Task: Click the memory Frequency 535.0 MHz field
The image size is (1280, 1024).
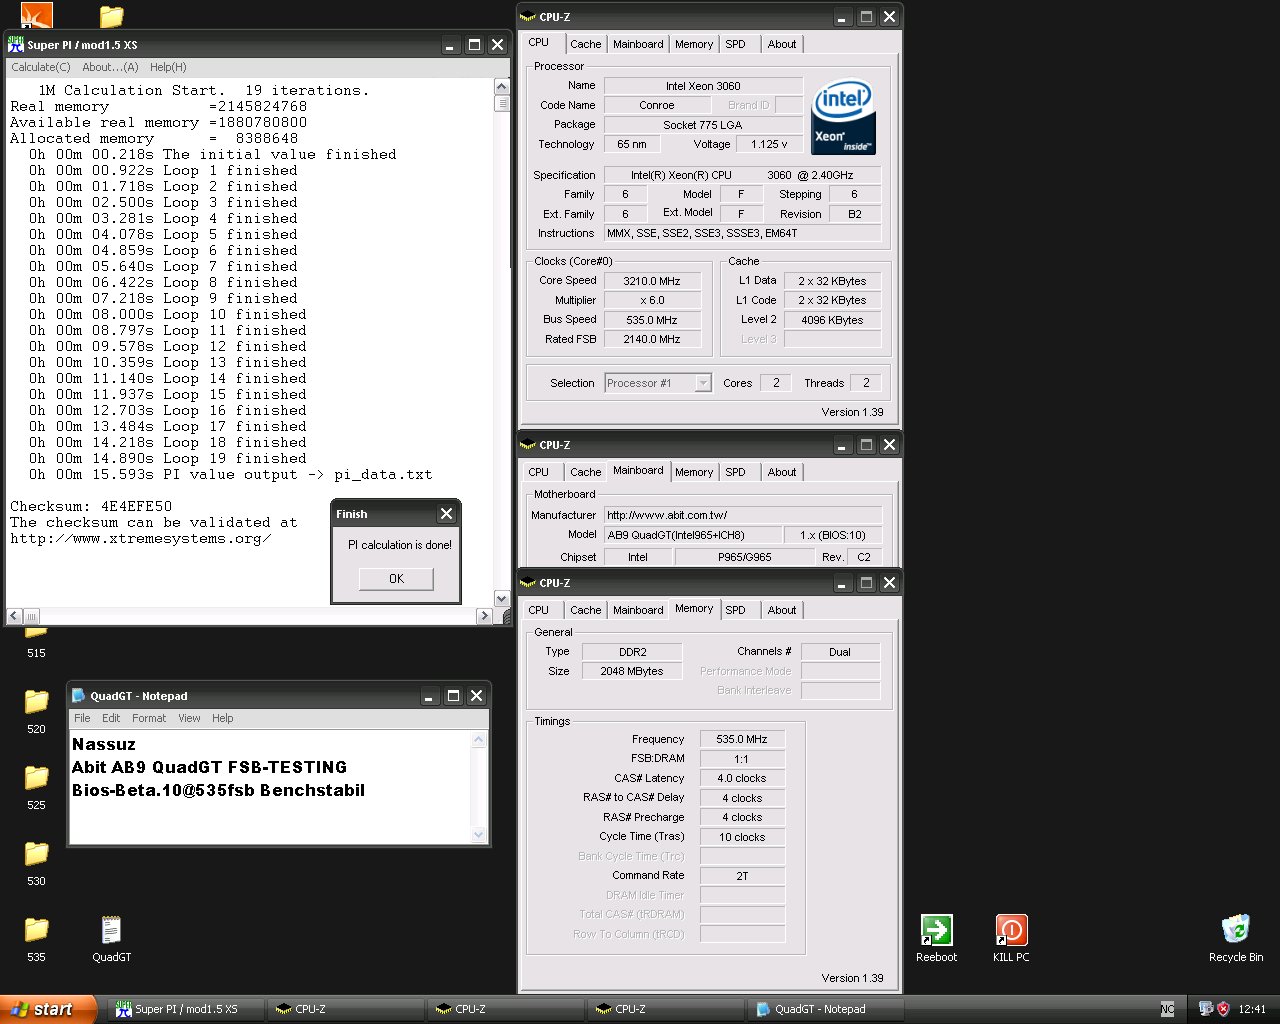Action: click(x=742, y=739)
